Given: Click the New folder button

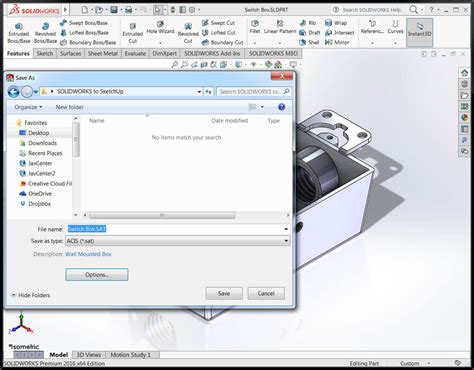Looking at the screenshot, I should [69, 107].
